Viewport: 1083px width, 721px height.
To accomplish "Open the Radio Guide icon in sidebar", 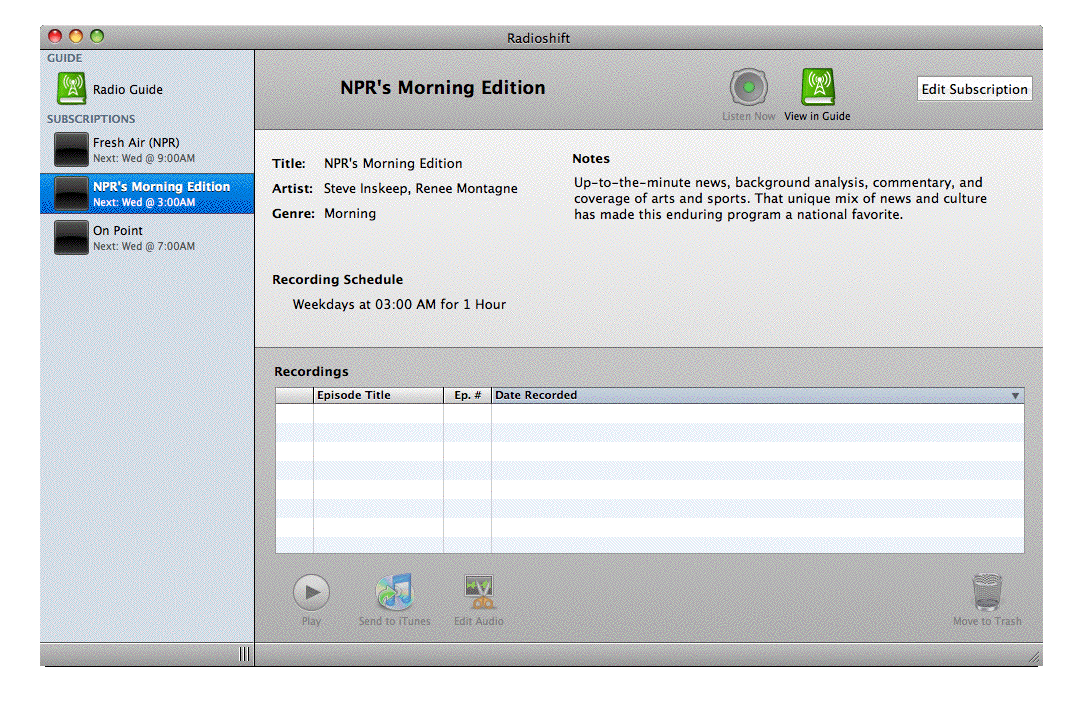I will [71, 89].
